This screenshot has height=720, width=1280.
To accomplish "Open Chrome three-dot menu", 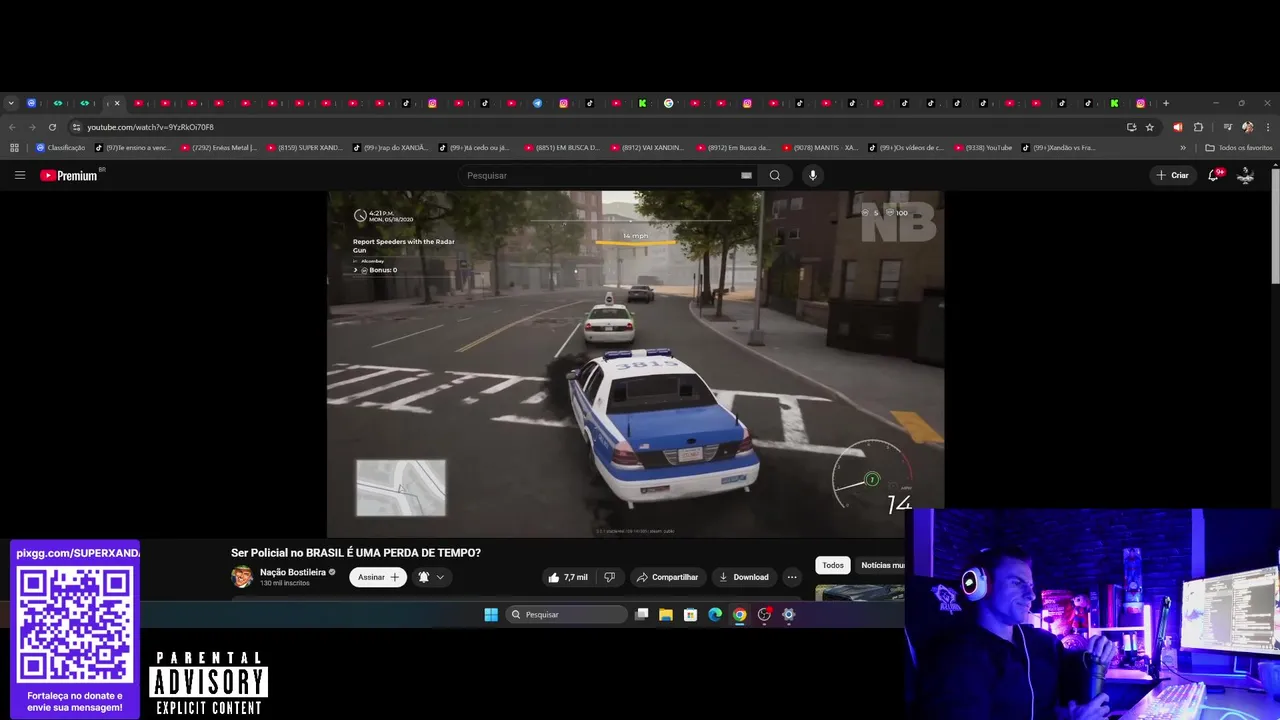I will pos(1268,127).
